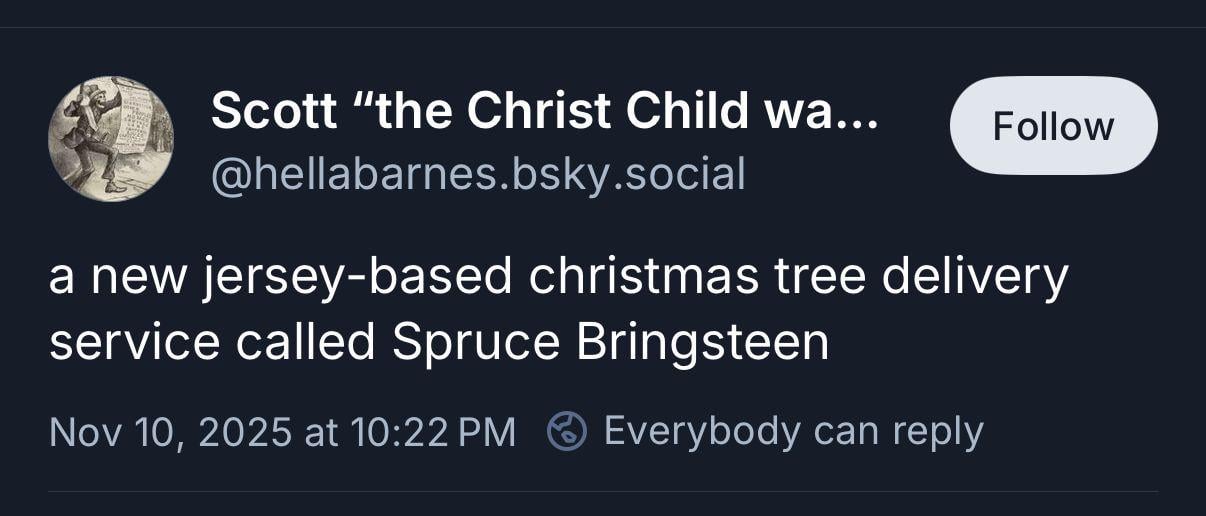The width and height of the screenshot is (1206, 516).
Task: Click the Follow button
Action: point(1053,126)
